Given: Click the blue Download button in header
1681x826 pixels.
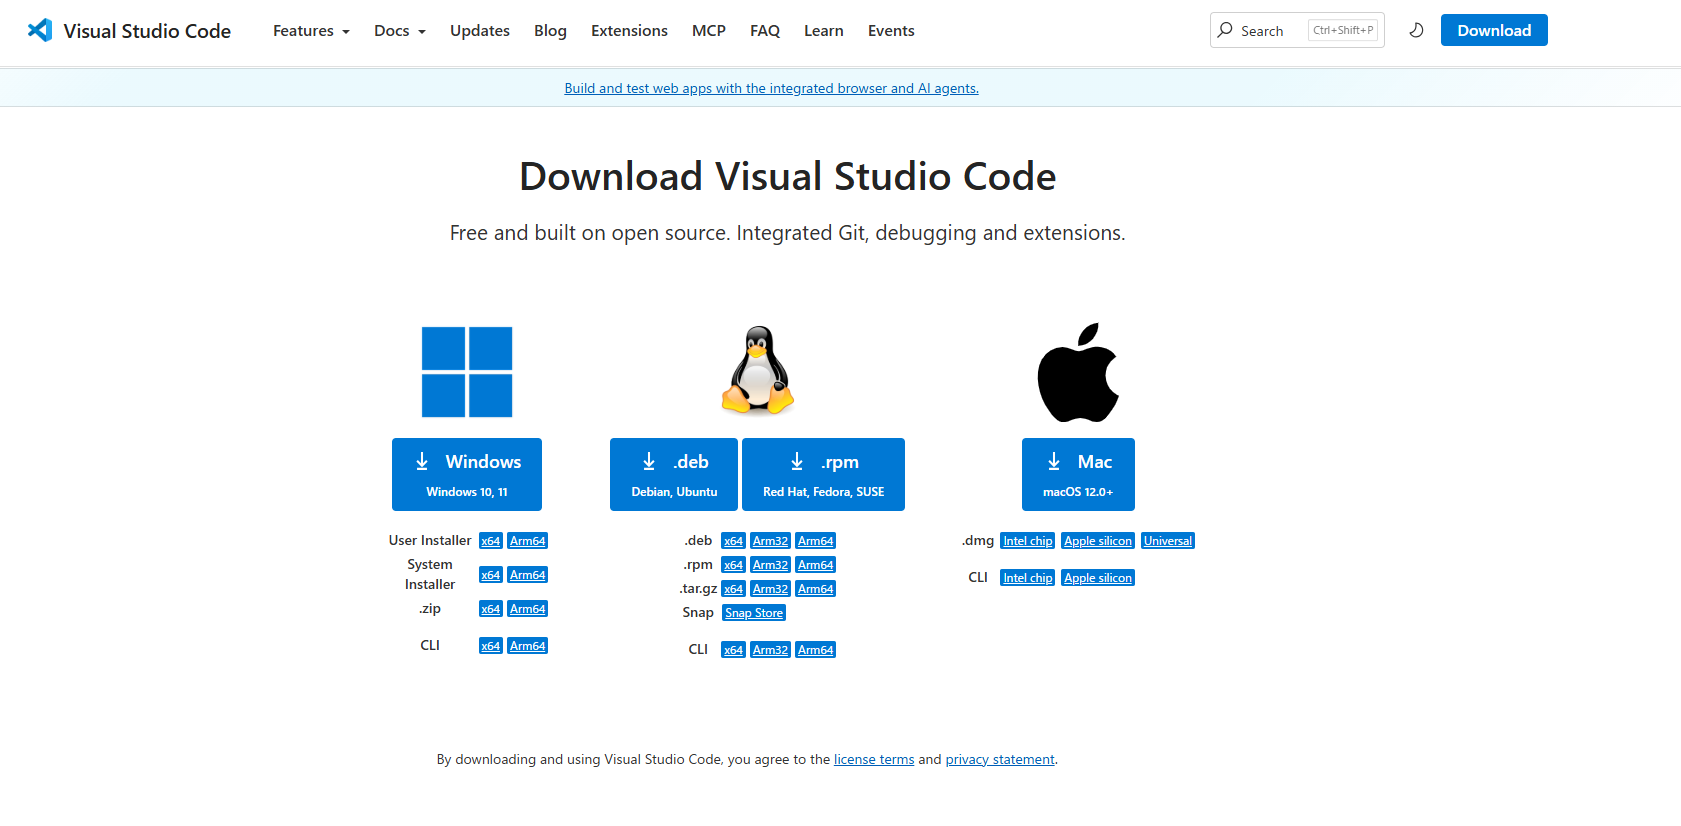Looking at the screenshot, I should click(x=1494, y=30).
